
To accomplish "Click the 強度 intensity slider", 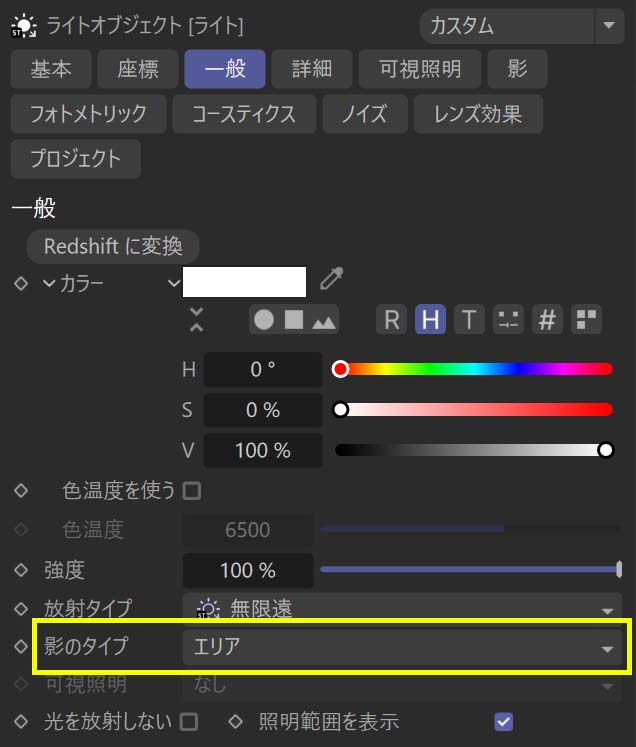I will pyautogui.click(x=471, y=569).
